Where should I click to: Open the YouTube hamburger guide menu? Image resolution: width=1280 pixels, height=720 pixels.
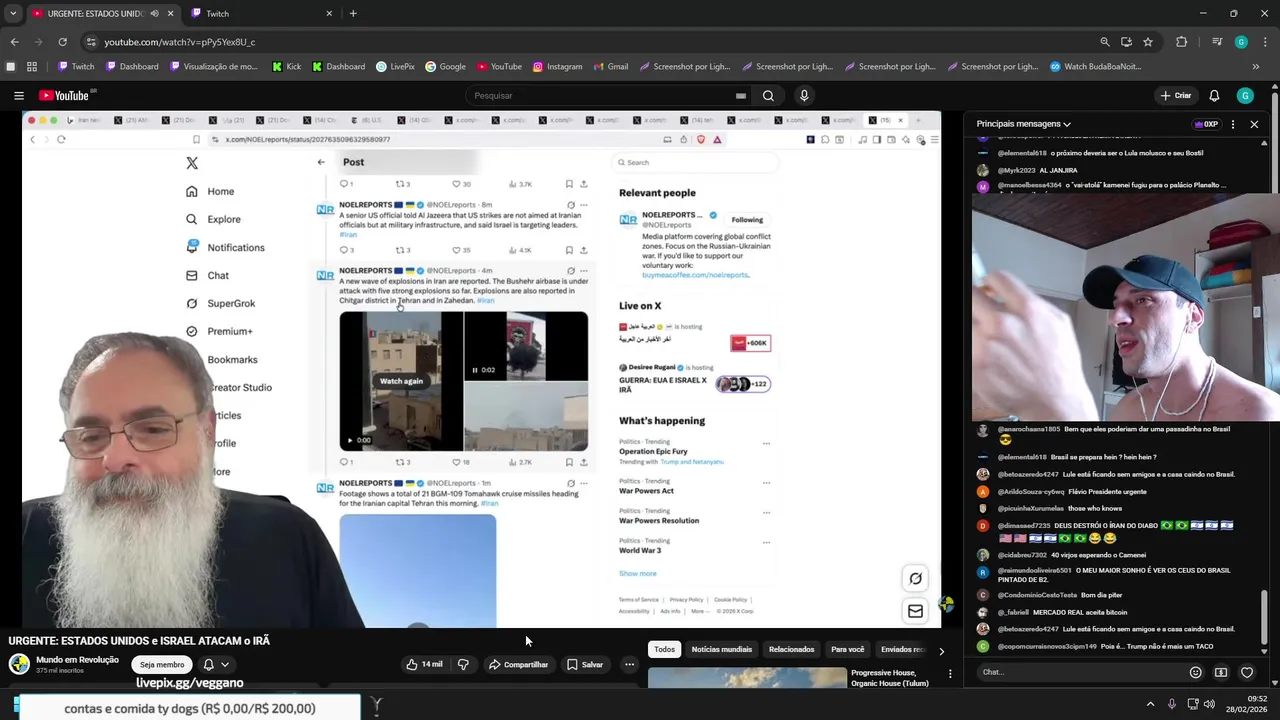coord(18,95)
